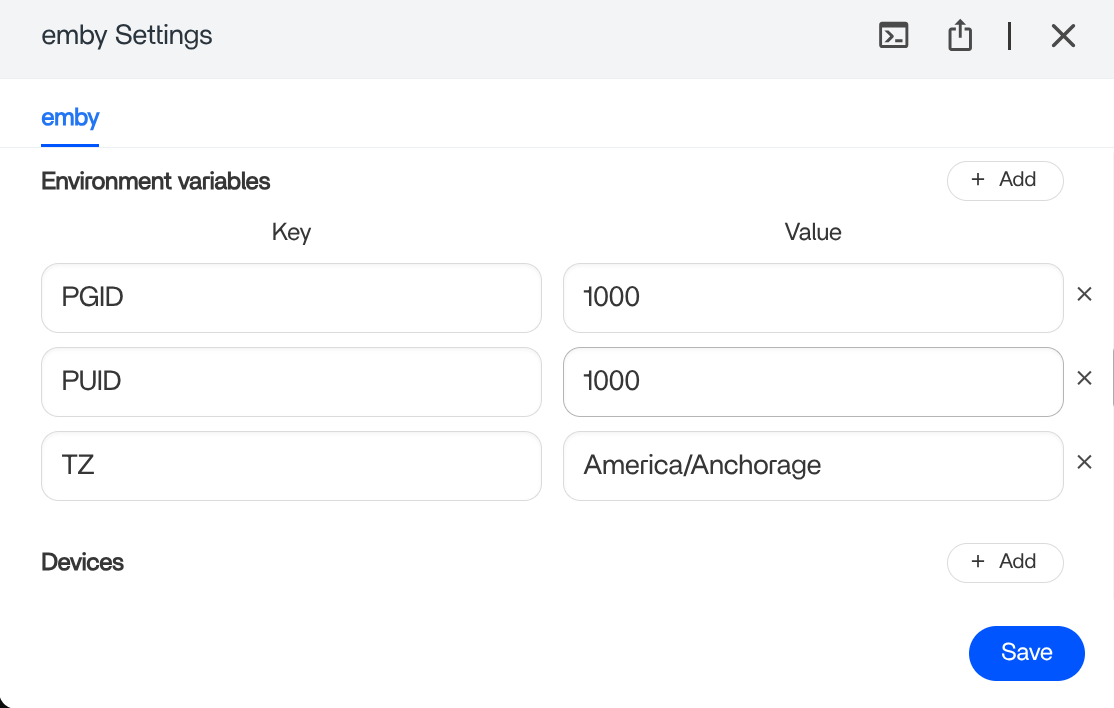Edit the PGID value field

(812, 298)
